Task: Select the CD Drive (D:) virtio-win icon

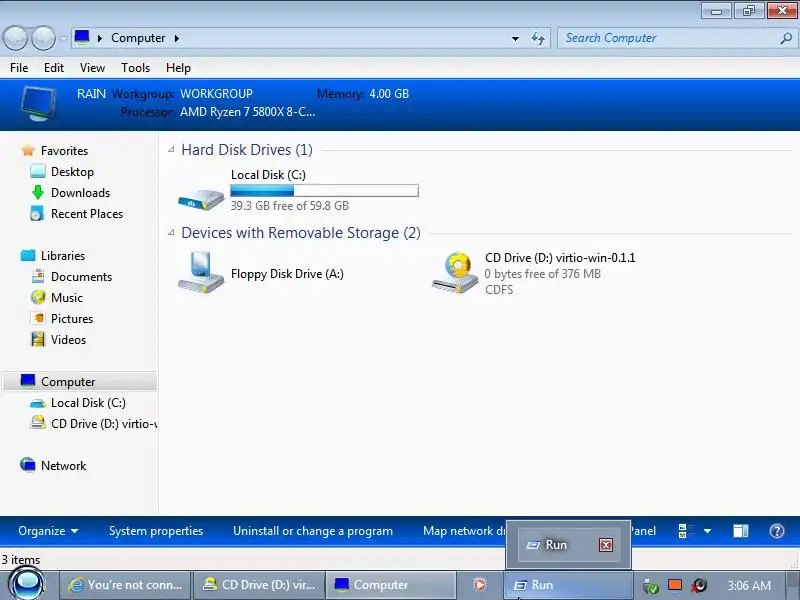Action: pos(455,273)
